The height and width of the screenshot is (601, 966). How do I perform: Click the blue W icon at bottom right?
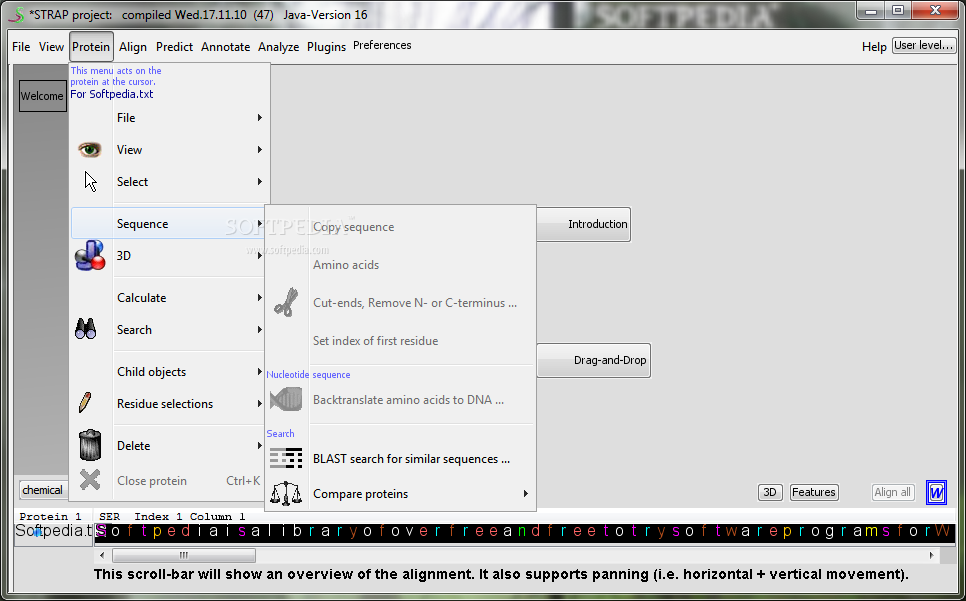[x=936, y=493]
